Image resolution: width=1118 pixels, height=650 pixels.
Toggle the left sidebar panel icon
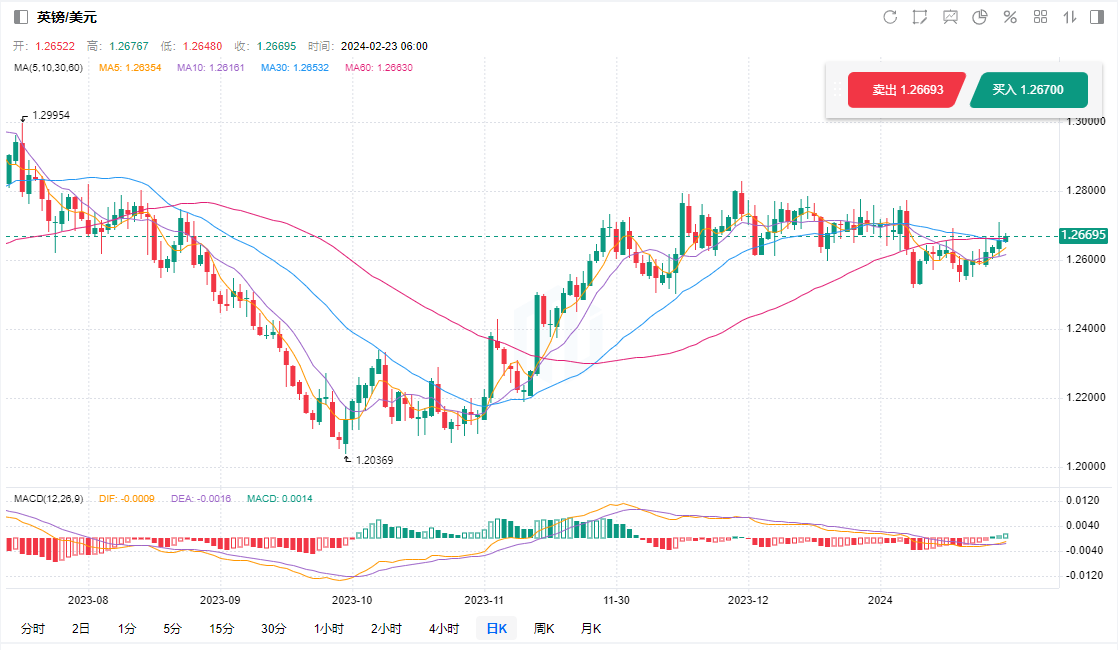[21, 17]
